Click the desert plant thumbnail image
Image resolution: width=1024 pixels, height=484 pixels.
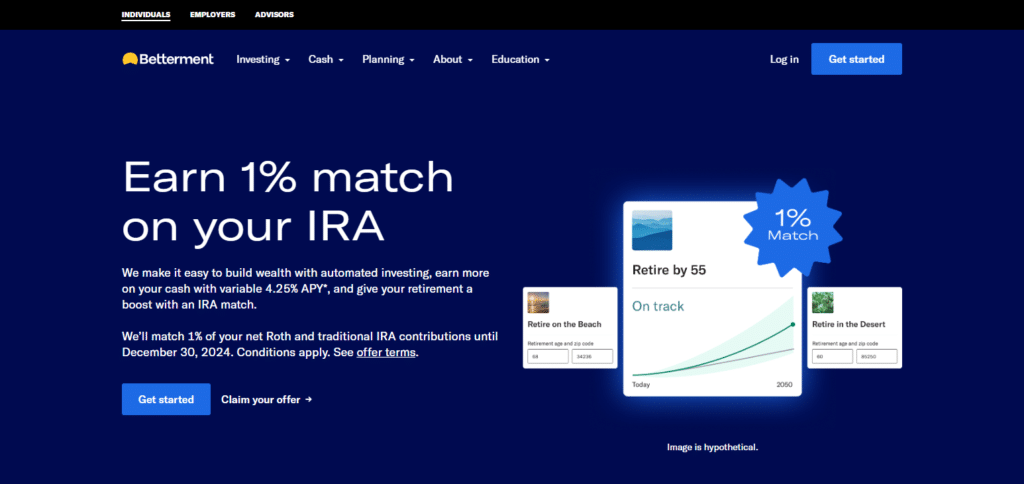[822, 302]
